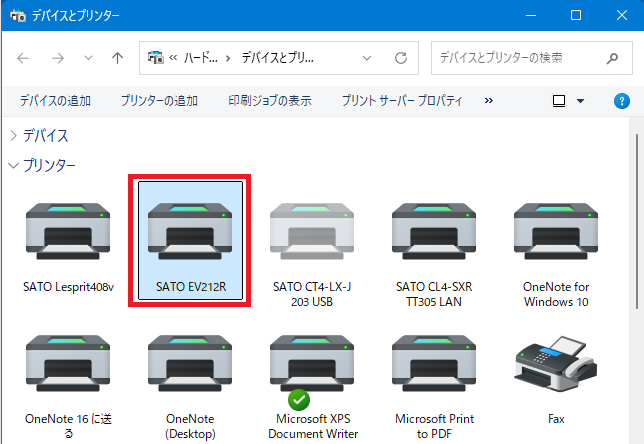This screenshot has width=644, height=444.
Task: Select the OneNote (Desktop) printer icon
Action: pyautogui.click(x=190, y=363)
